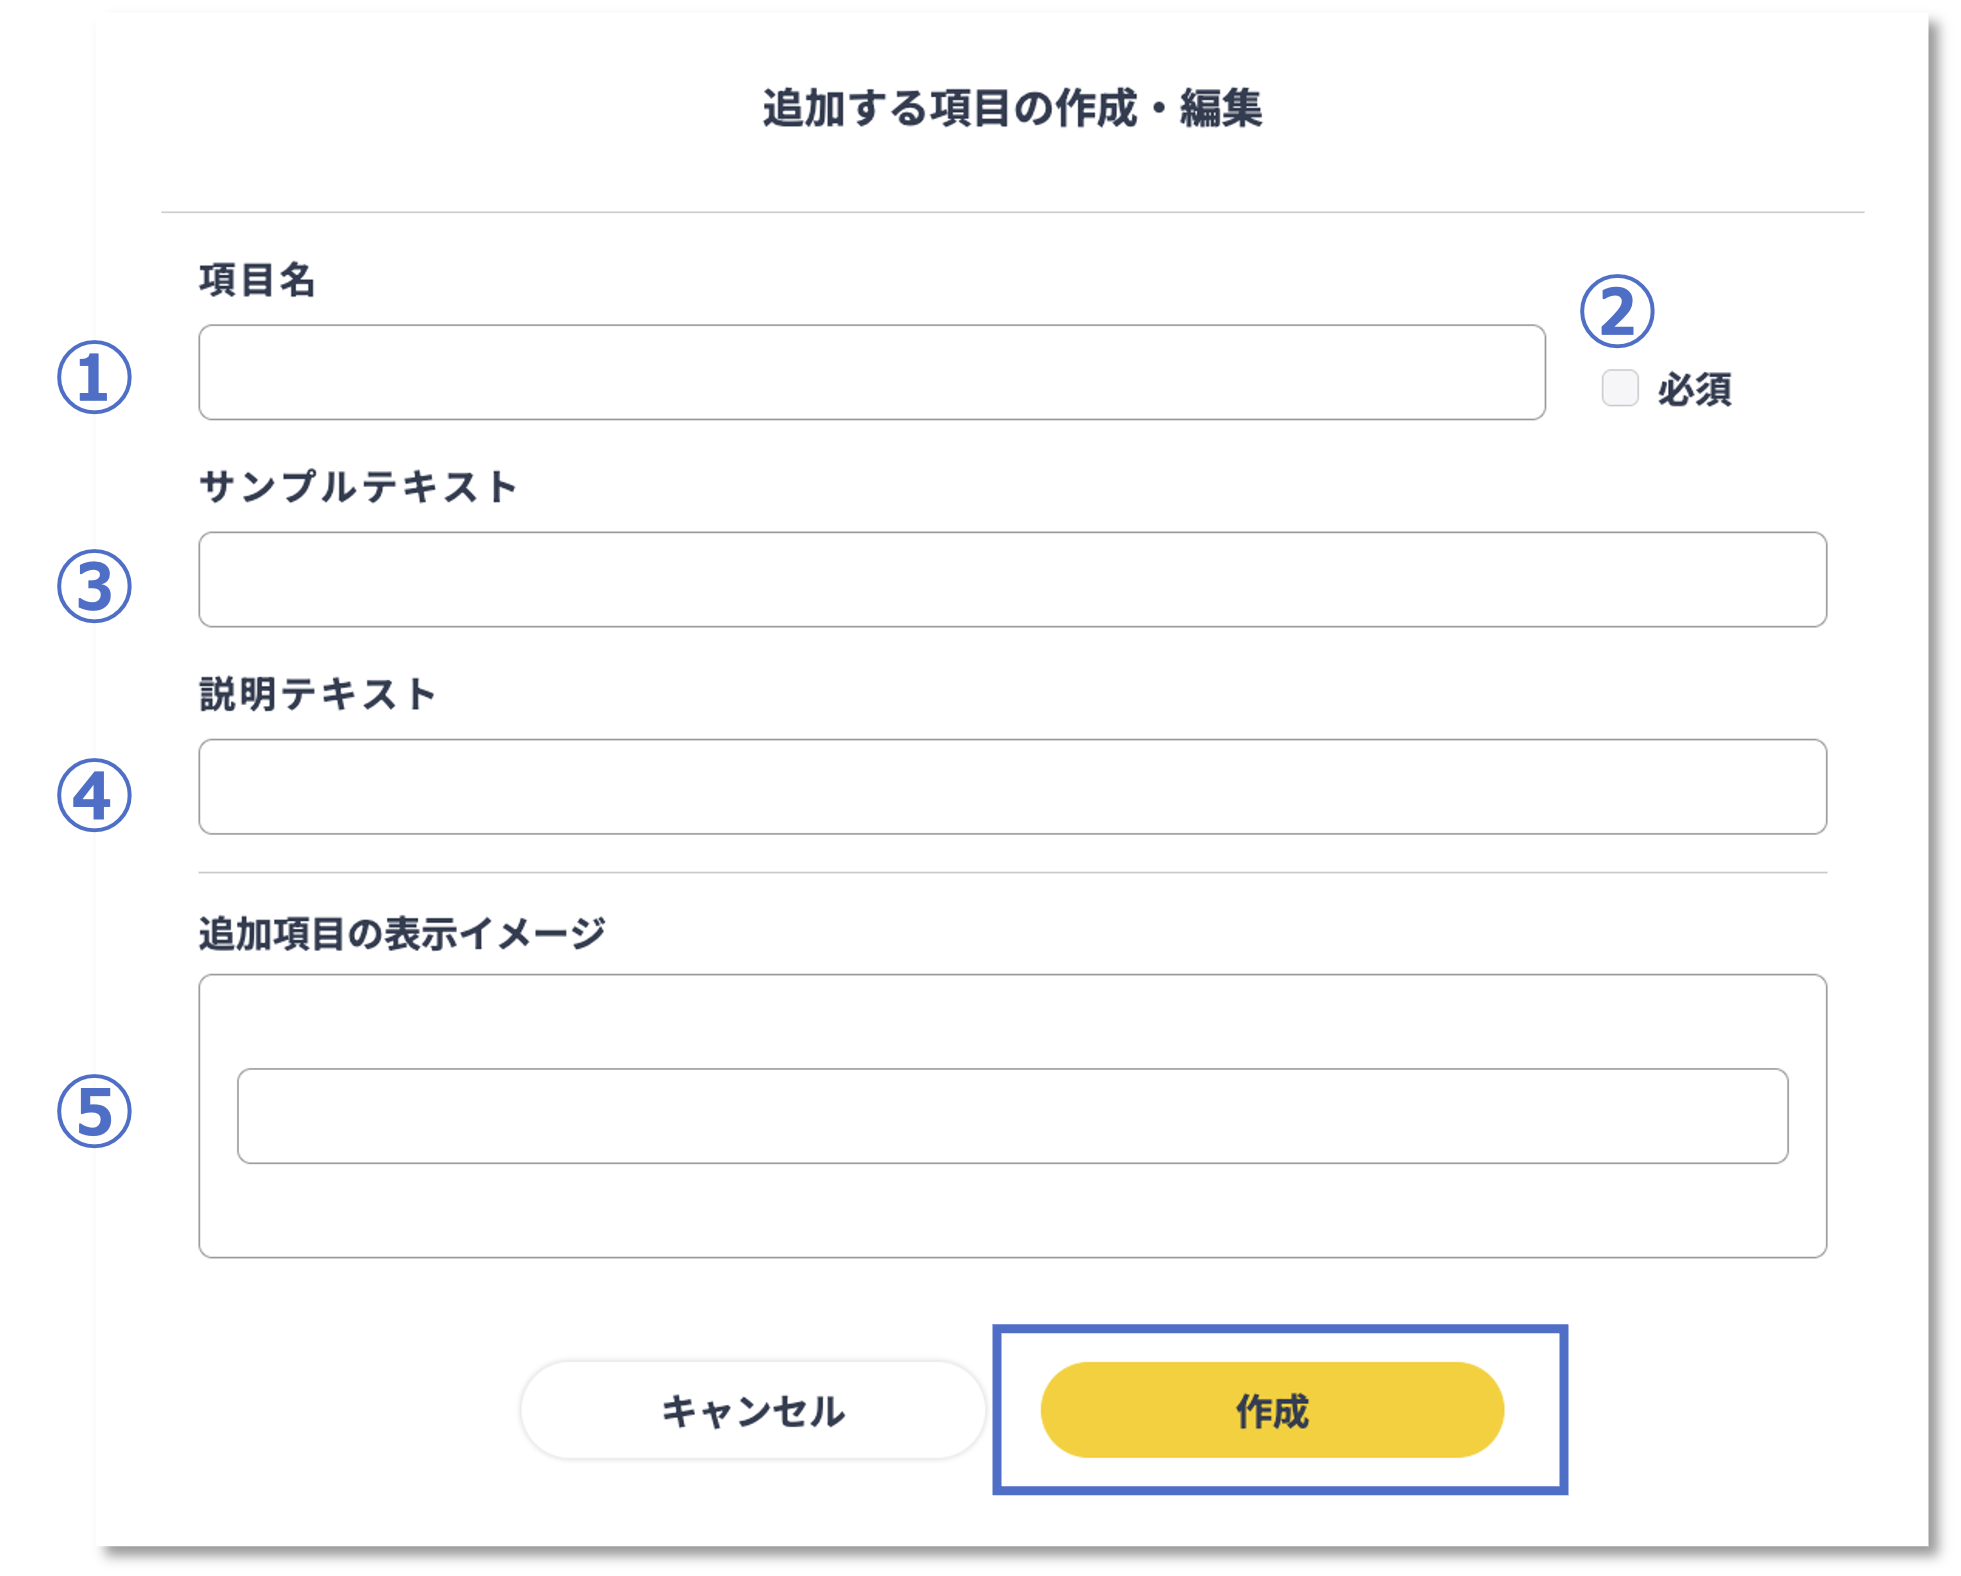Viewport: 1961px width, 1576px height.
Task: Click the dialog title 追加する項目の作成・編集
Action: (x=1012, y=108)
